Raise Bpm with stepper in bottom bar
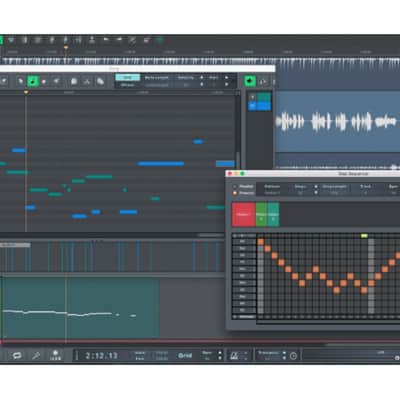Screen dimensions: 400x400 [220, 353]
